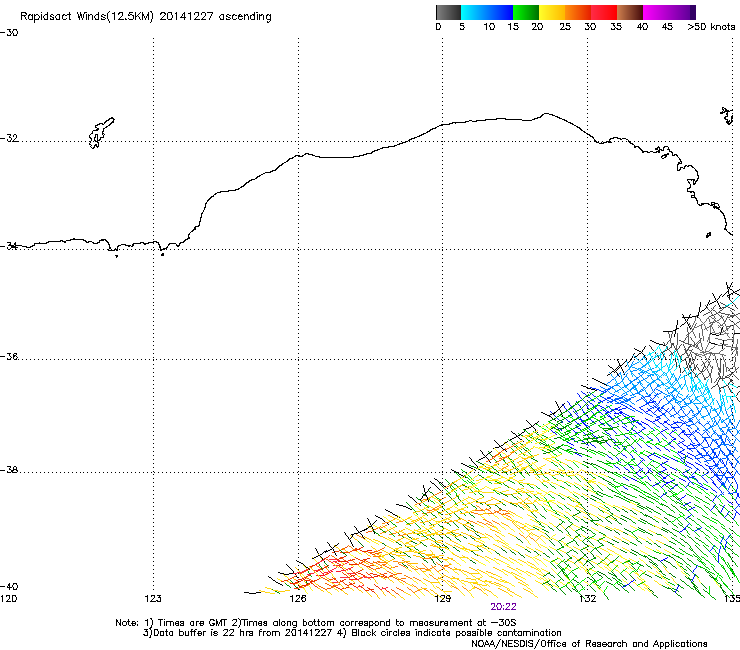Click the legend label '25'

coord(565,27)
